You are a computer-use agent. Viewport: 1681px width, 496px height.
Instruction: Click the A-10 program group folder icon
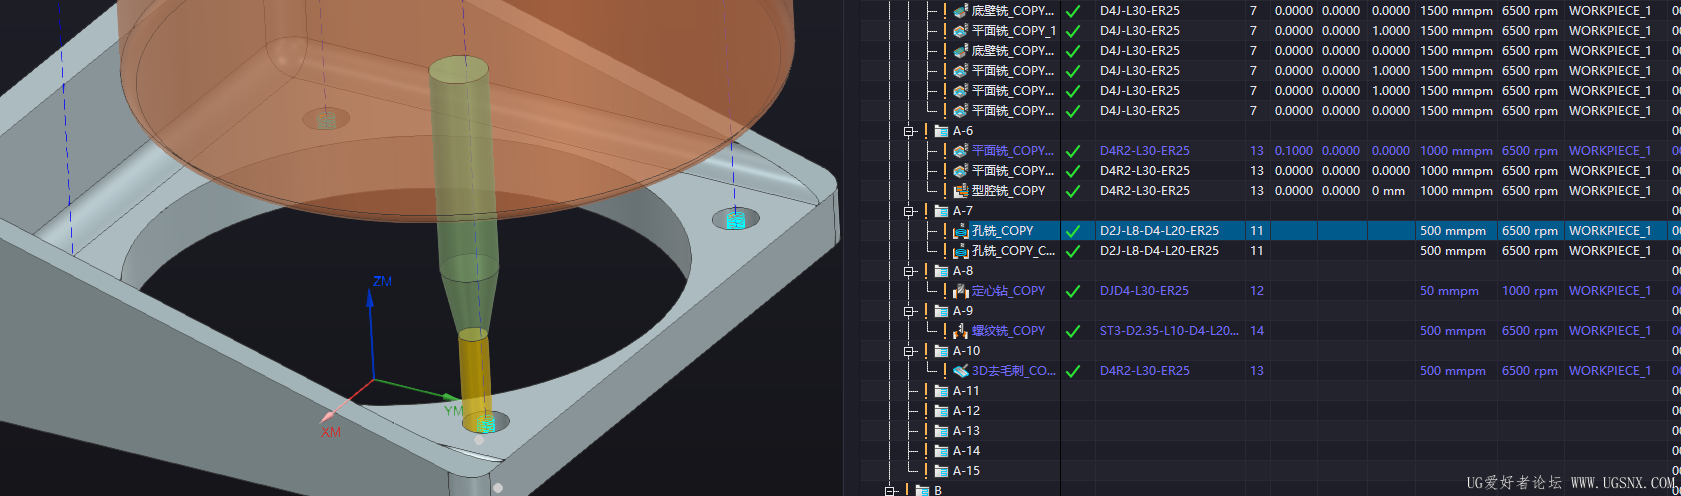[x=941, y=351]
